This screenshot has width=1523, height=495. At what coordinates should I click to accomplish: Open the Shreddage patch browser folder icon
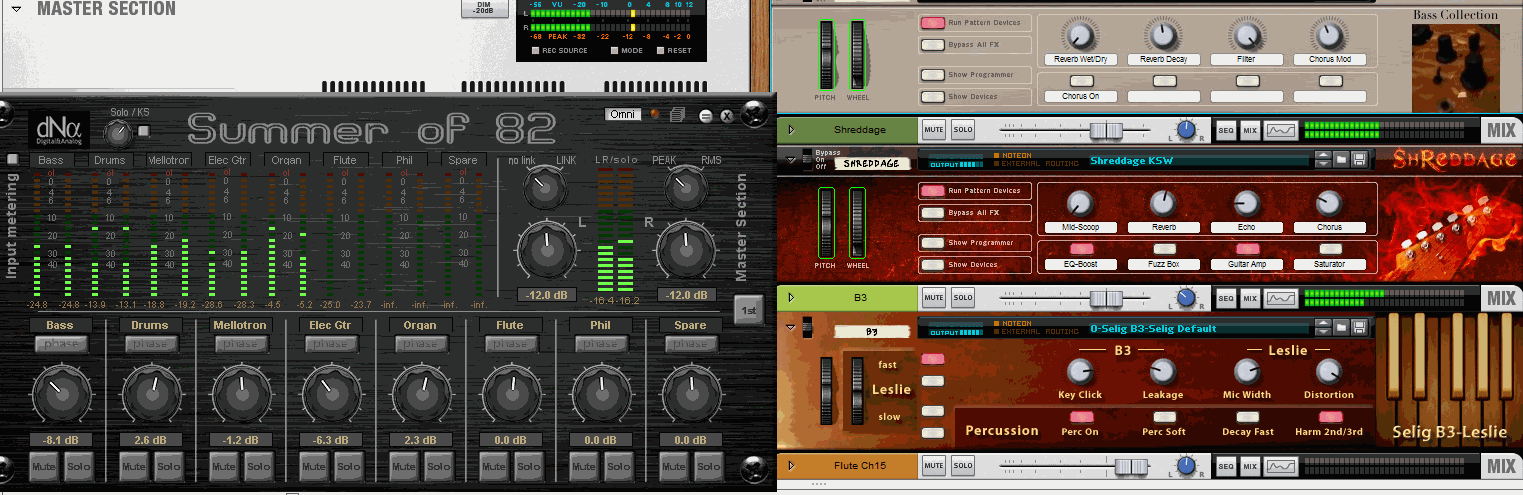[x=1341, y=160]
